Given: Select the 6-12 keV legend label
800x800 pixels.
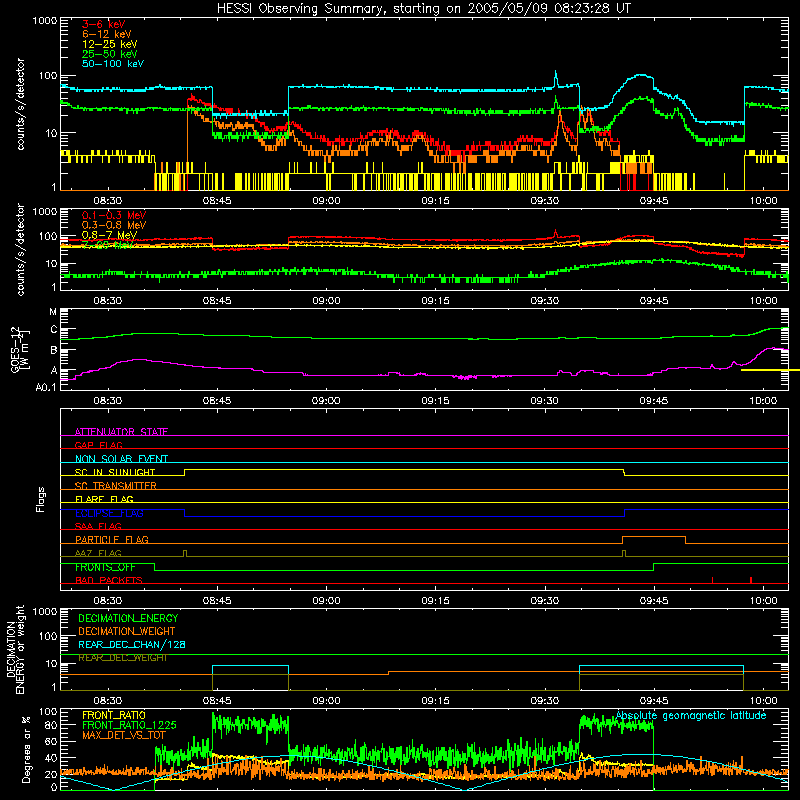Looking at the screenshot, I should [107, 34].
